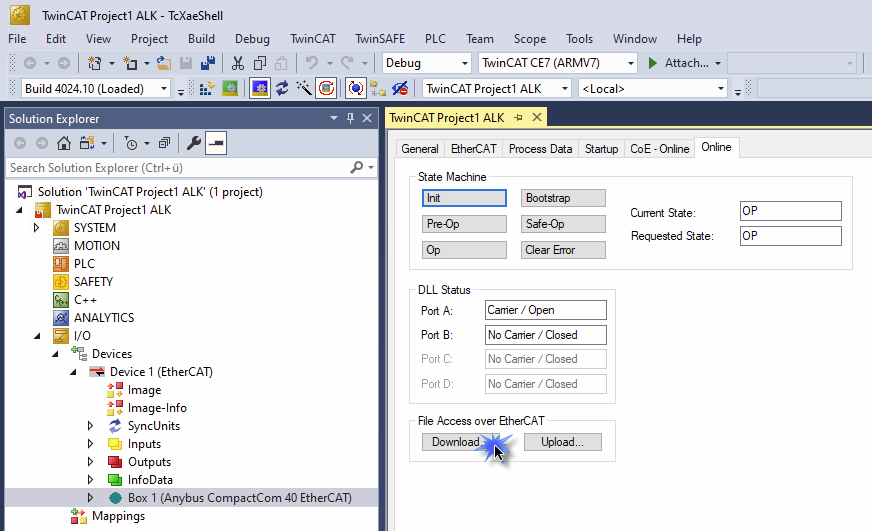Click the Activate Configuration stairs icon
This screenshot has height=531, width=872.
[207, 88]
